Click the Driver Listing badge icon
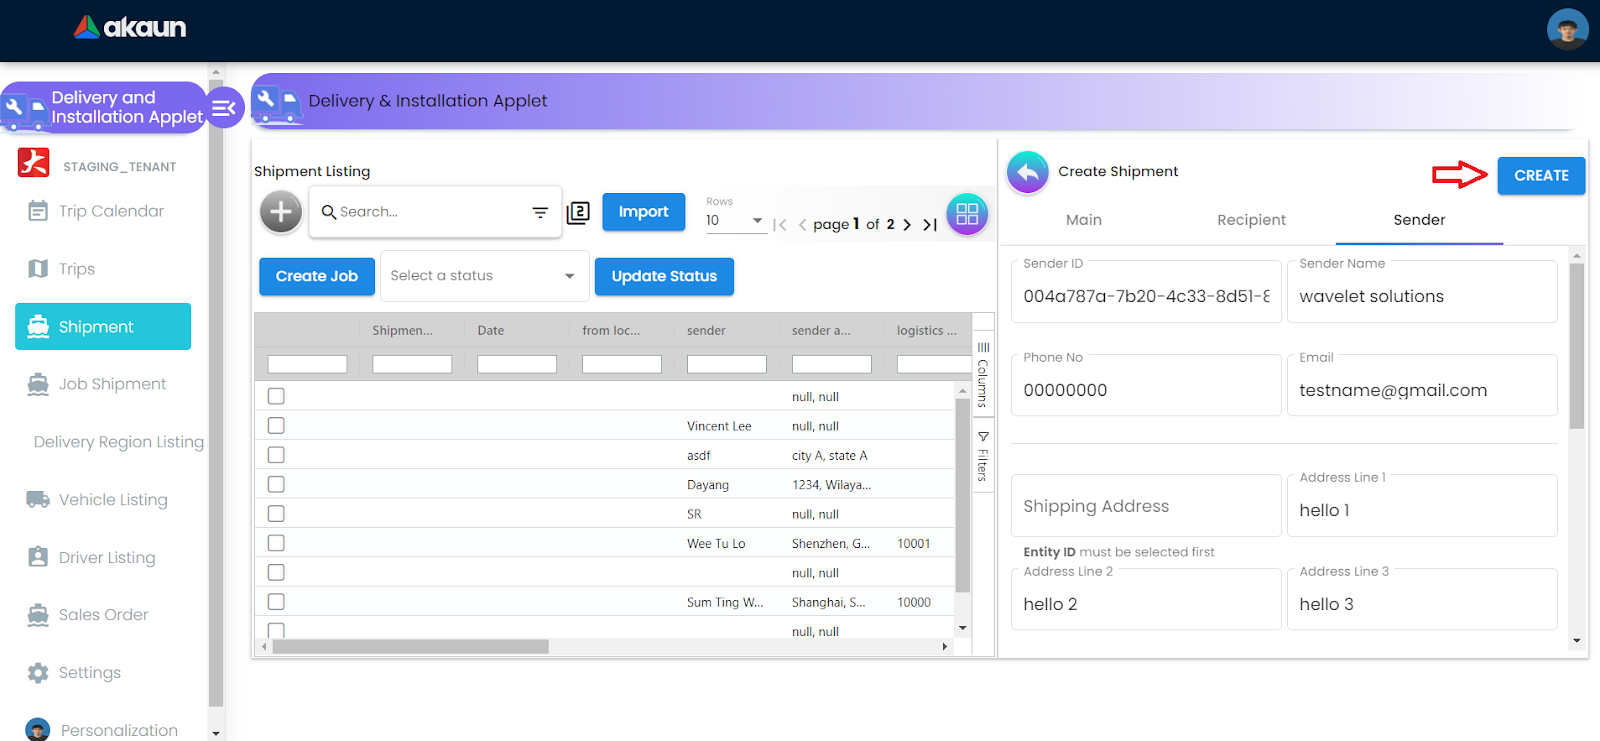Screen dimensions: 1600x741 pyautogui.click(x=38, y=557)
